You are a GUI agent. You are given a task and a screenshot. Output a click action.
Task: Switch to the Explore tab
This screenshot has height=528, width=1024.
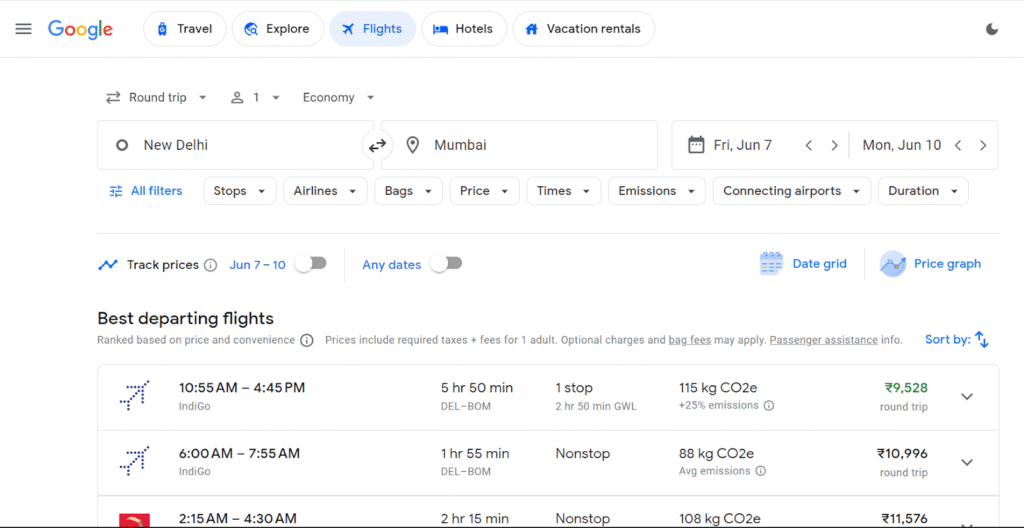(x=278, y=29)
